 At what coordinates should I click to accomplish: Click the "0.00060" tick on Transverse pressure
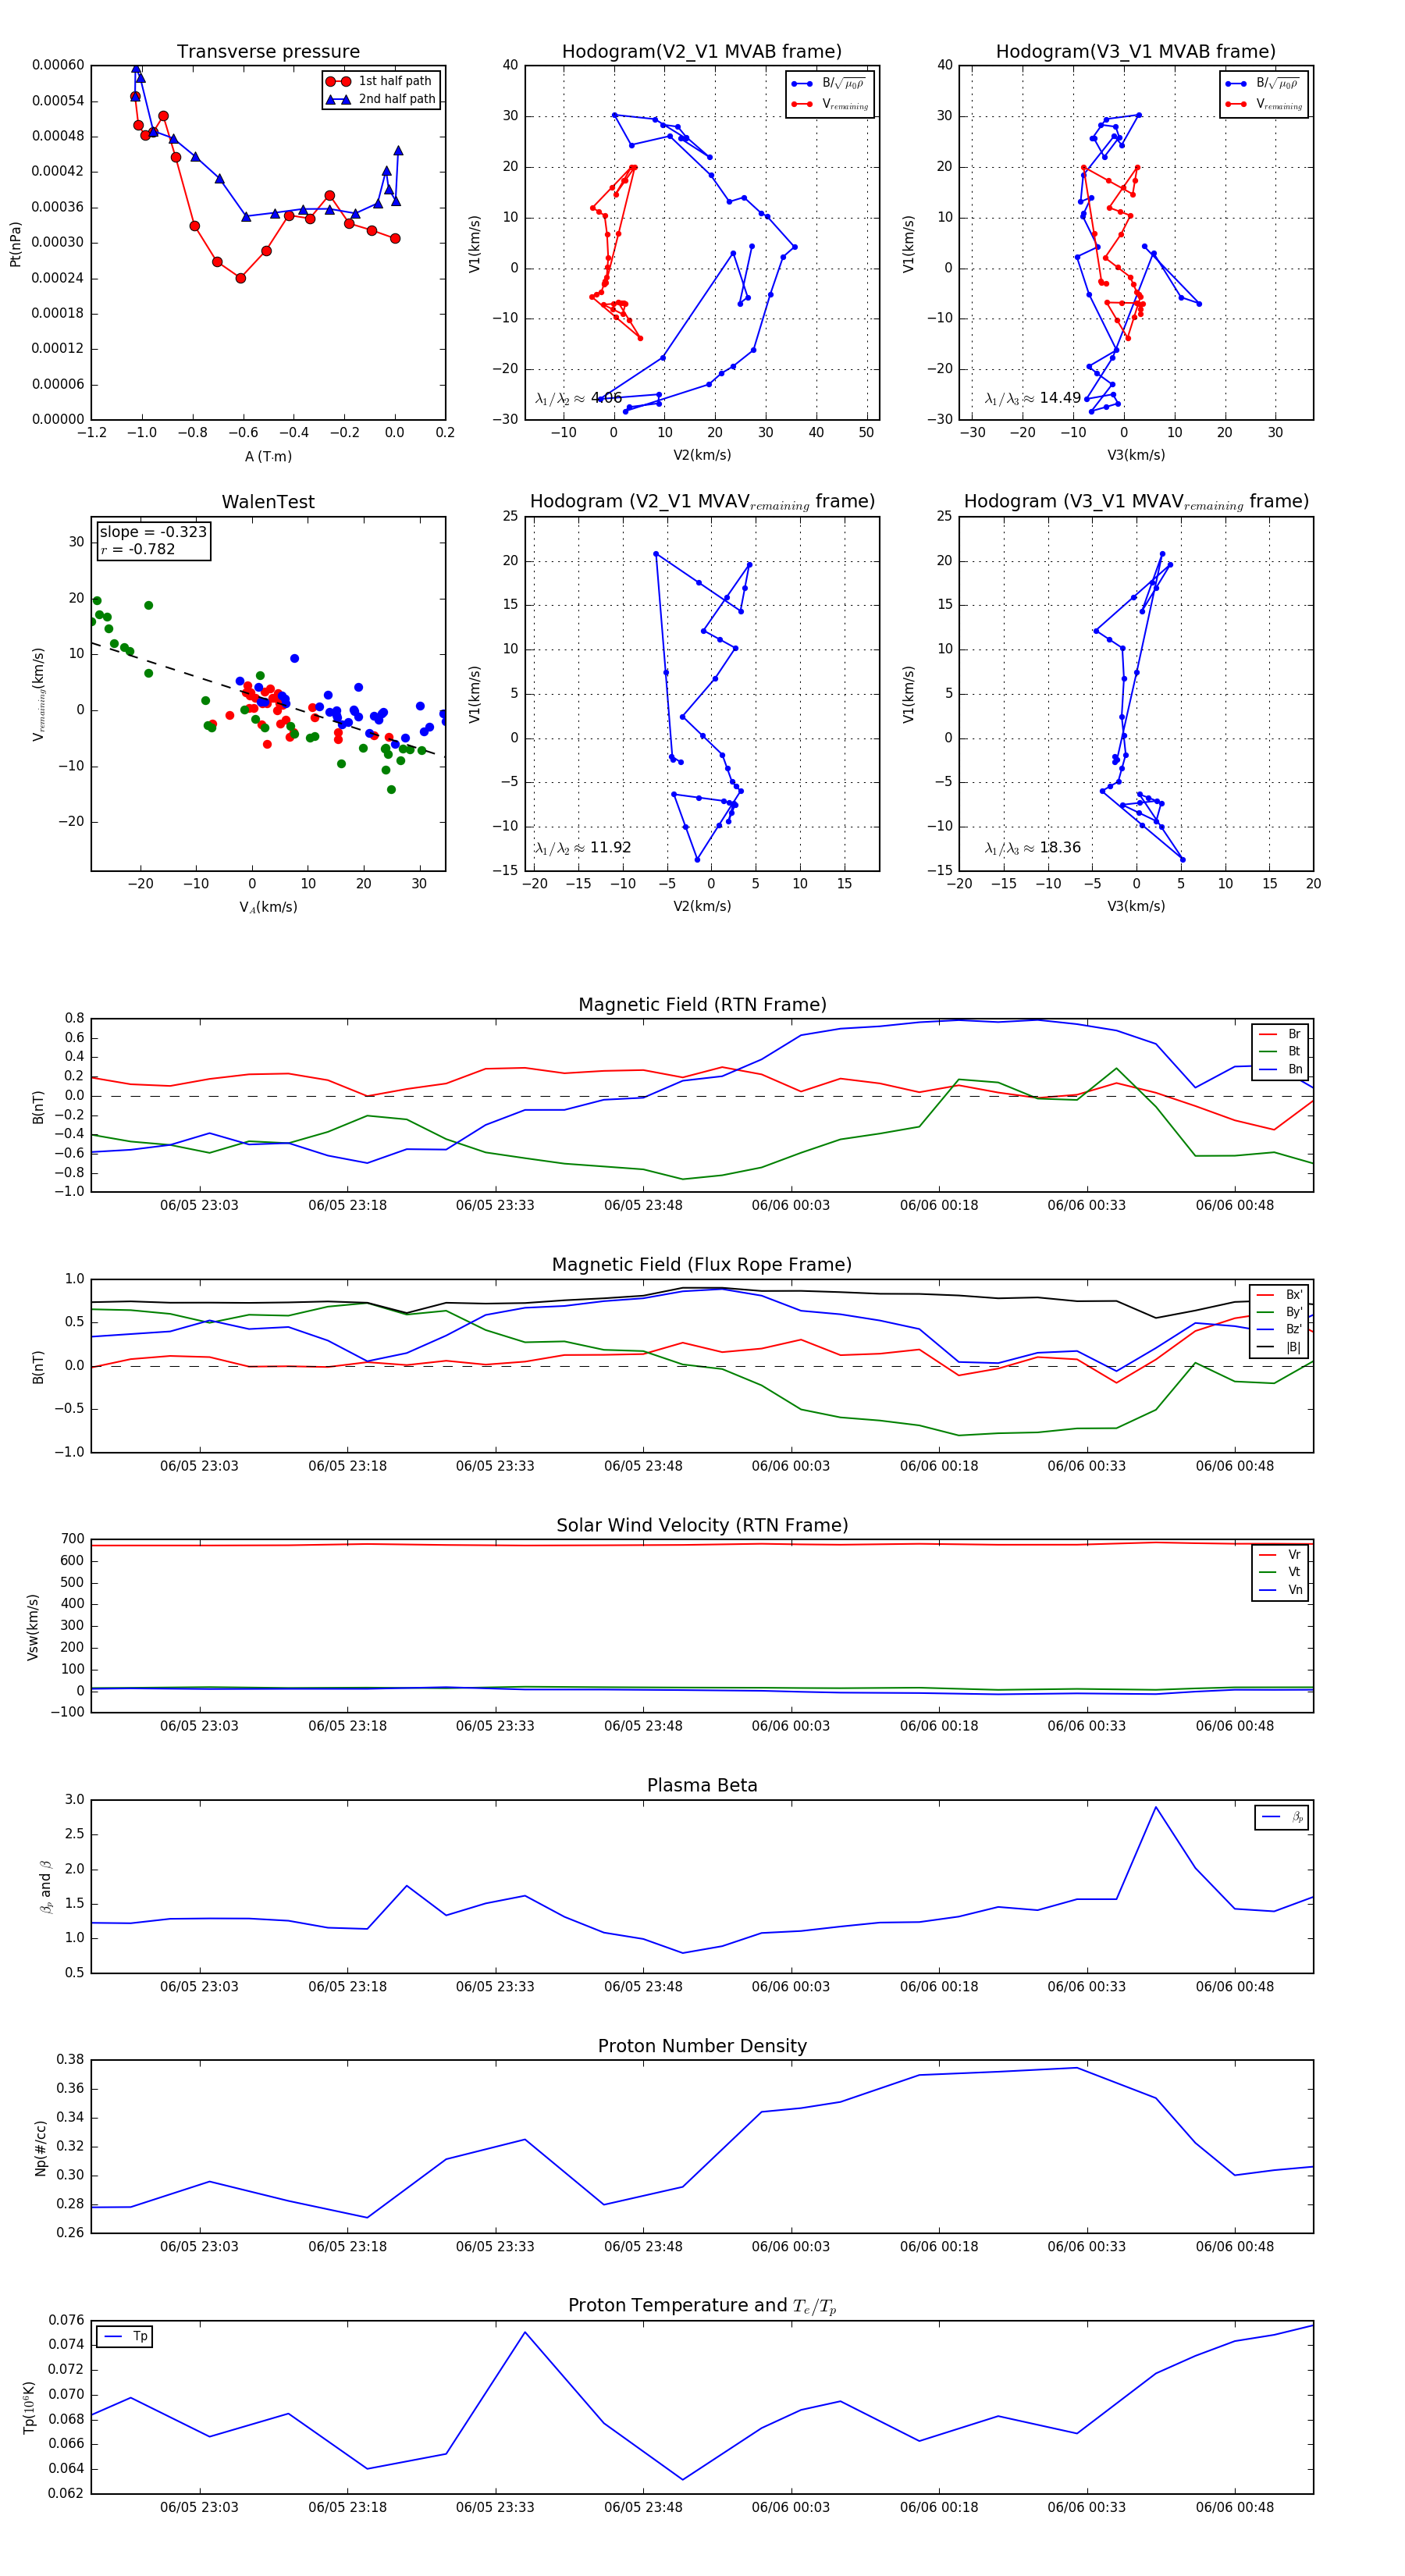(x=58, y=65)
